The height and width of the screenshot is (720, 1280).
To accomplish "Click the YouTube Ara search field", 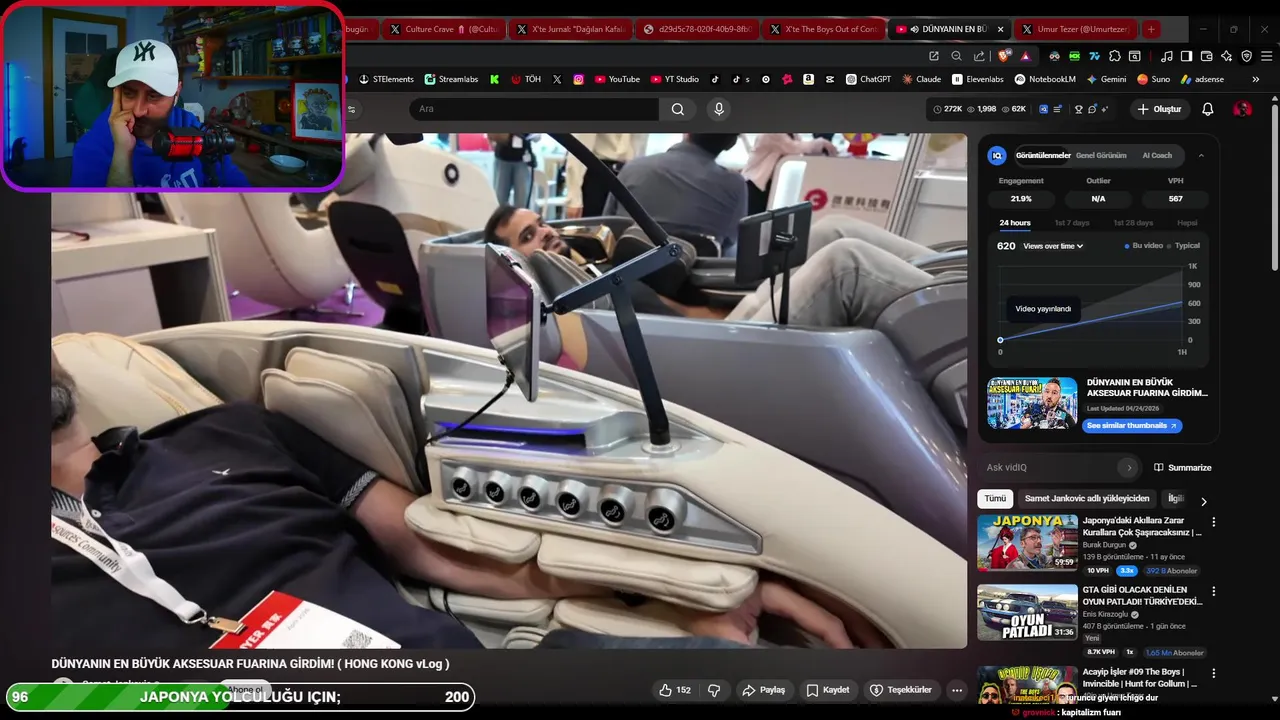I will coord(534,109).
